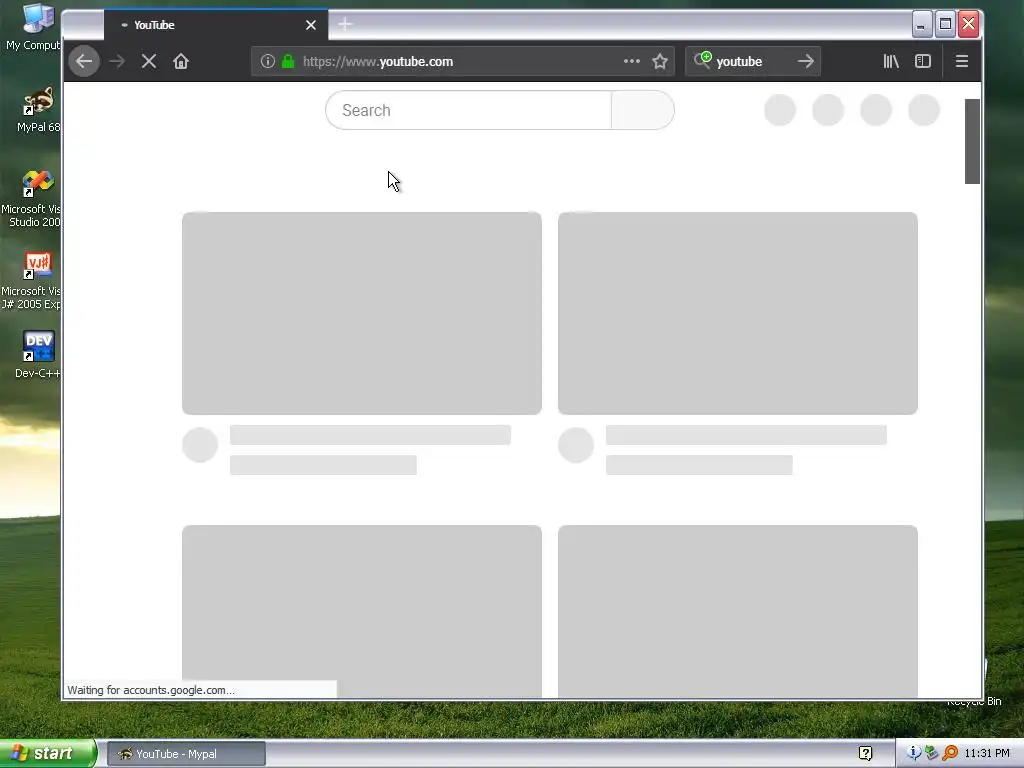Toggle the sidebar view icon
1024x768 pixels.
(923, 61)
